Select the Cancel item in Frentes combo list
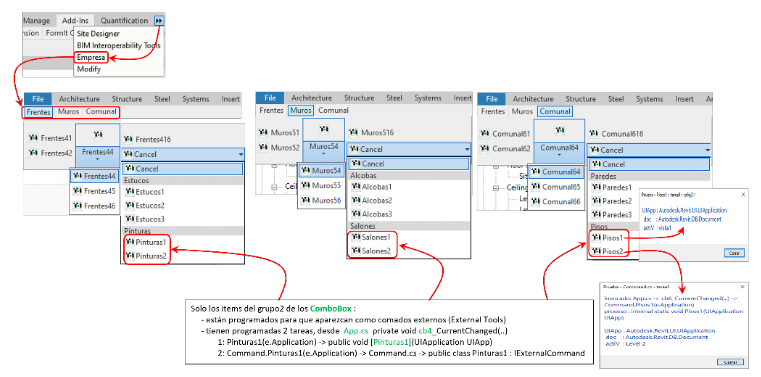The image size is (761, 377). 182,169
